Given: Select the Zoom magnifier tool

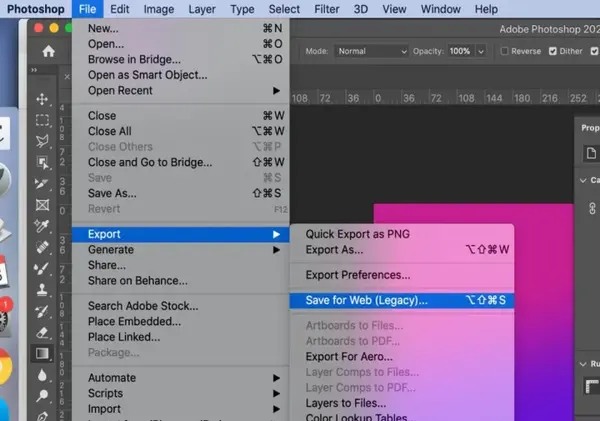Looking at the screenshot, I should click(x=42, y=395).
